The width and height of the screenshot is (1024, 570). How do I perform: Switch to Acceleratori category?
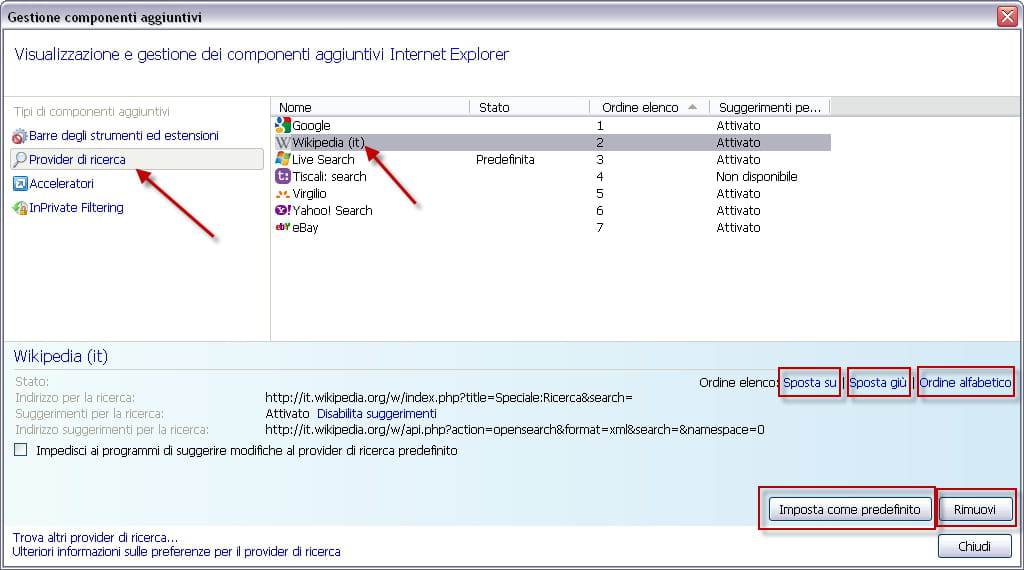click(61, 183)
